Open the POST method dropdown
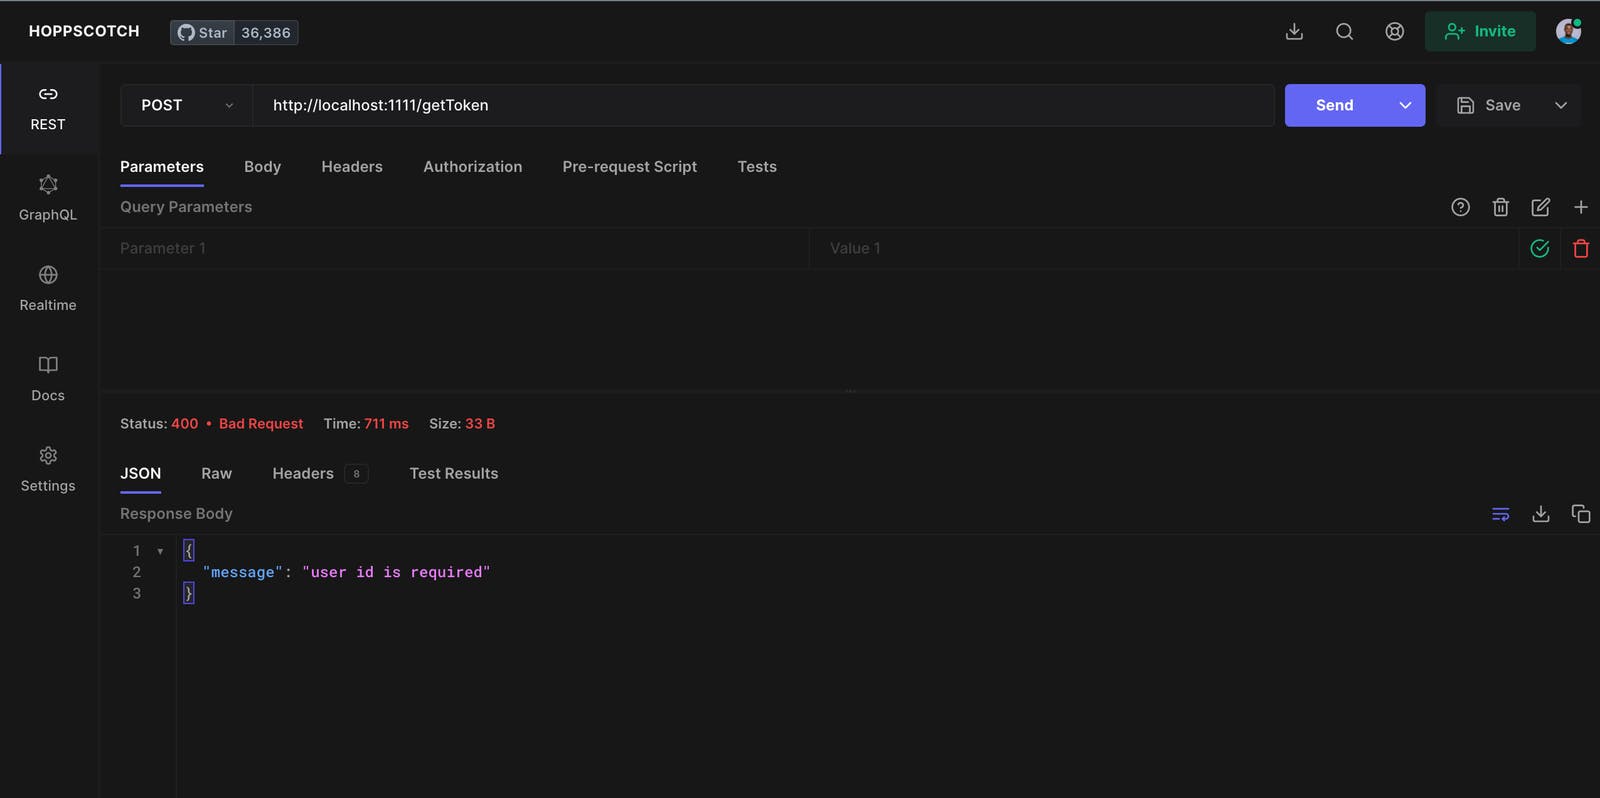This screenshot has width=1600, height=798. click(x=187, y=105)
